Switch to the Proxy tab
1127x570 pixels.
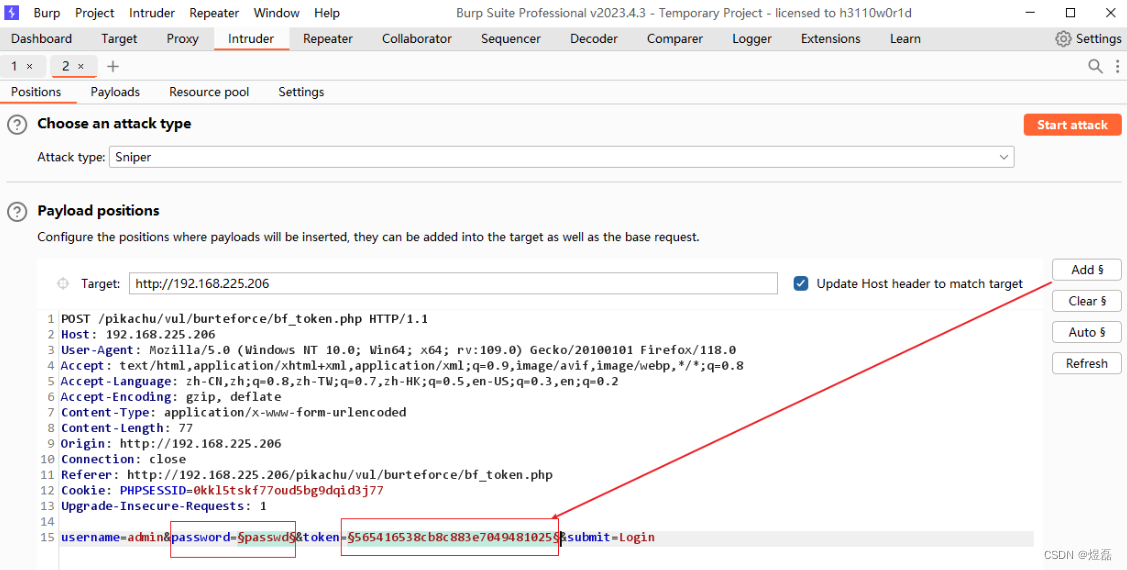tap(183, 39)
